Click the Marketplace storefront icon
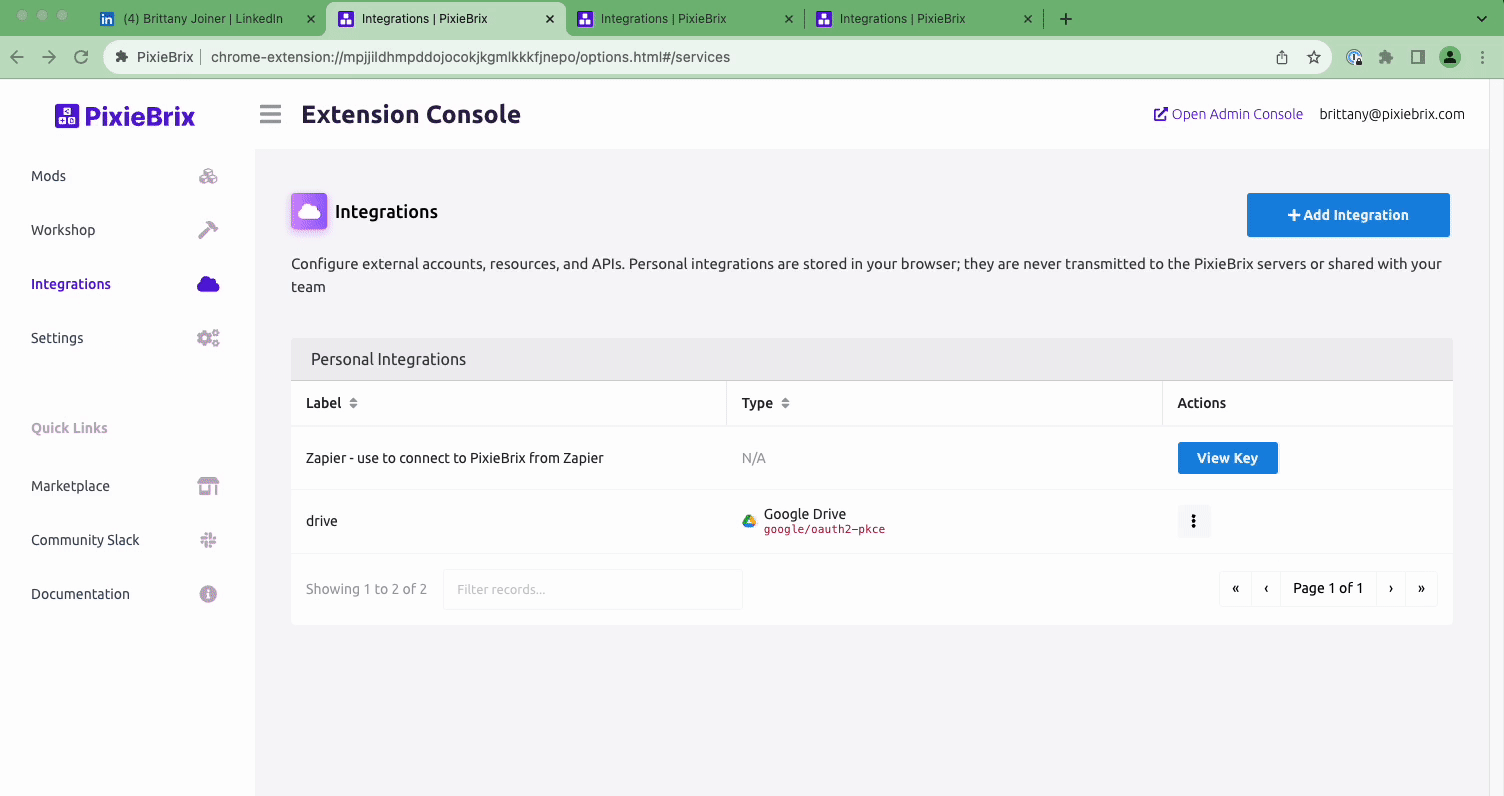The height and width of the screenshot is (796, 1504). (208, 486)
